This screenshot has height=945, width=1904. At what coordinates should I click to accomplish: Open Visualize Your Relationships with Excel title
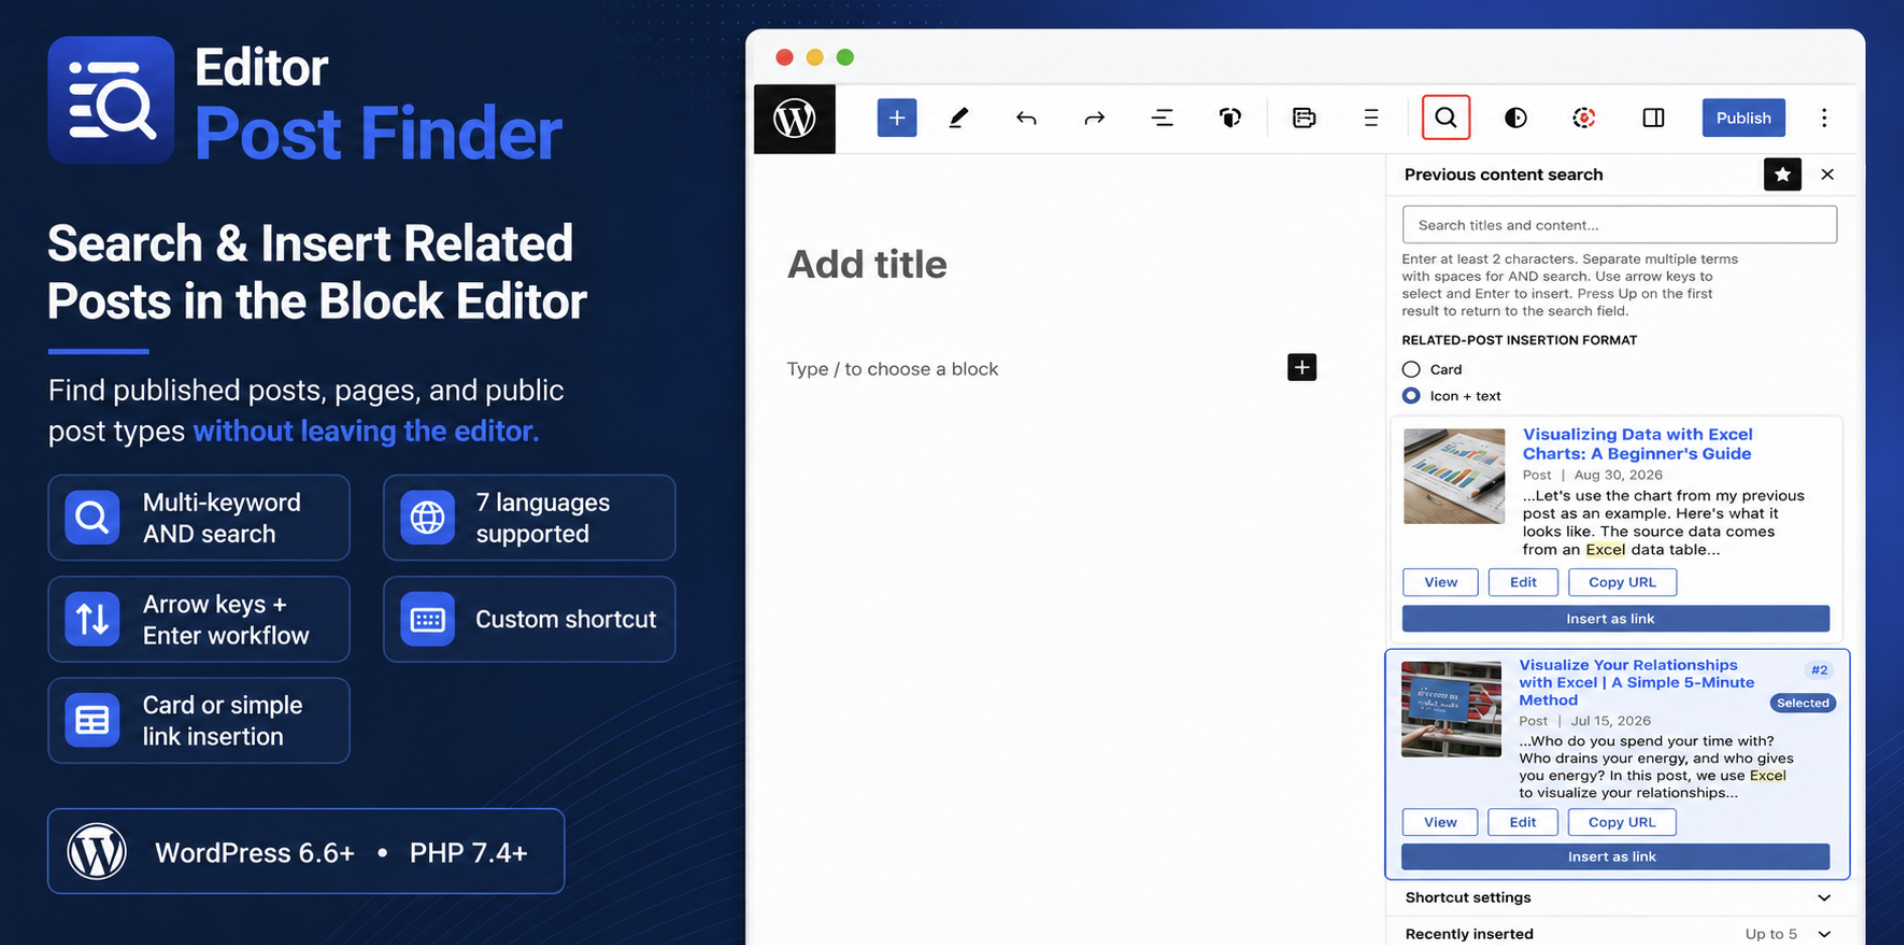tap(1636, 682)
